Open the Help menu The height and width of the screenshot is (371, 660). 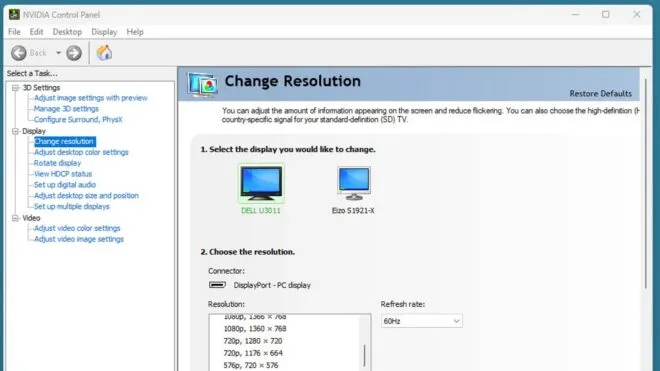[135, 32]
